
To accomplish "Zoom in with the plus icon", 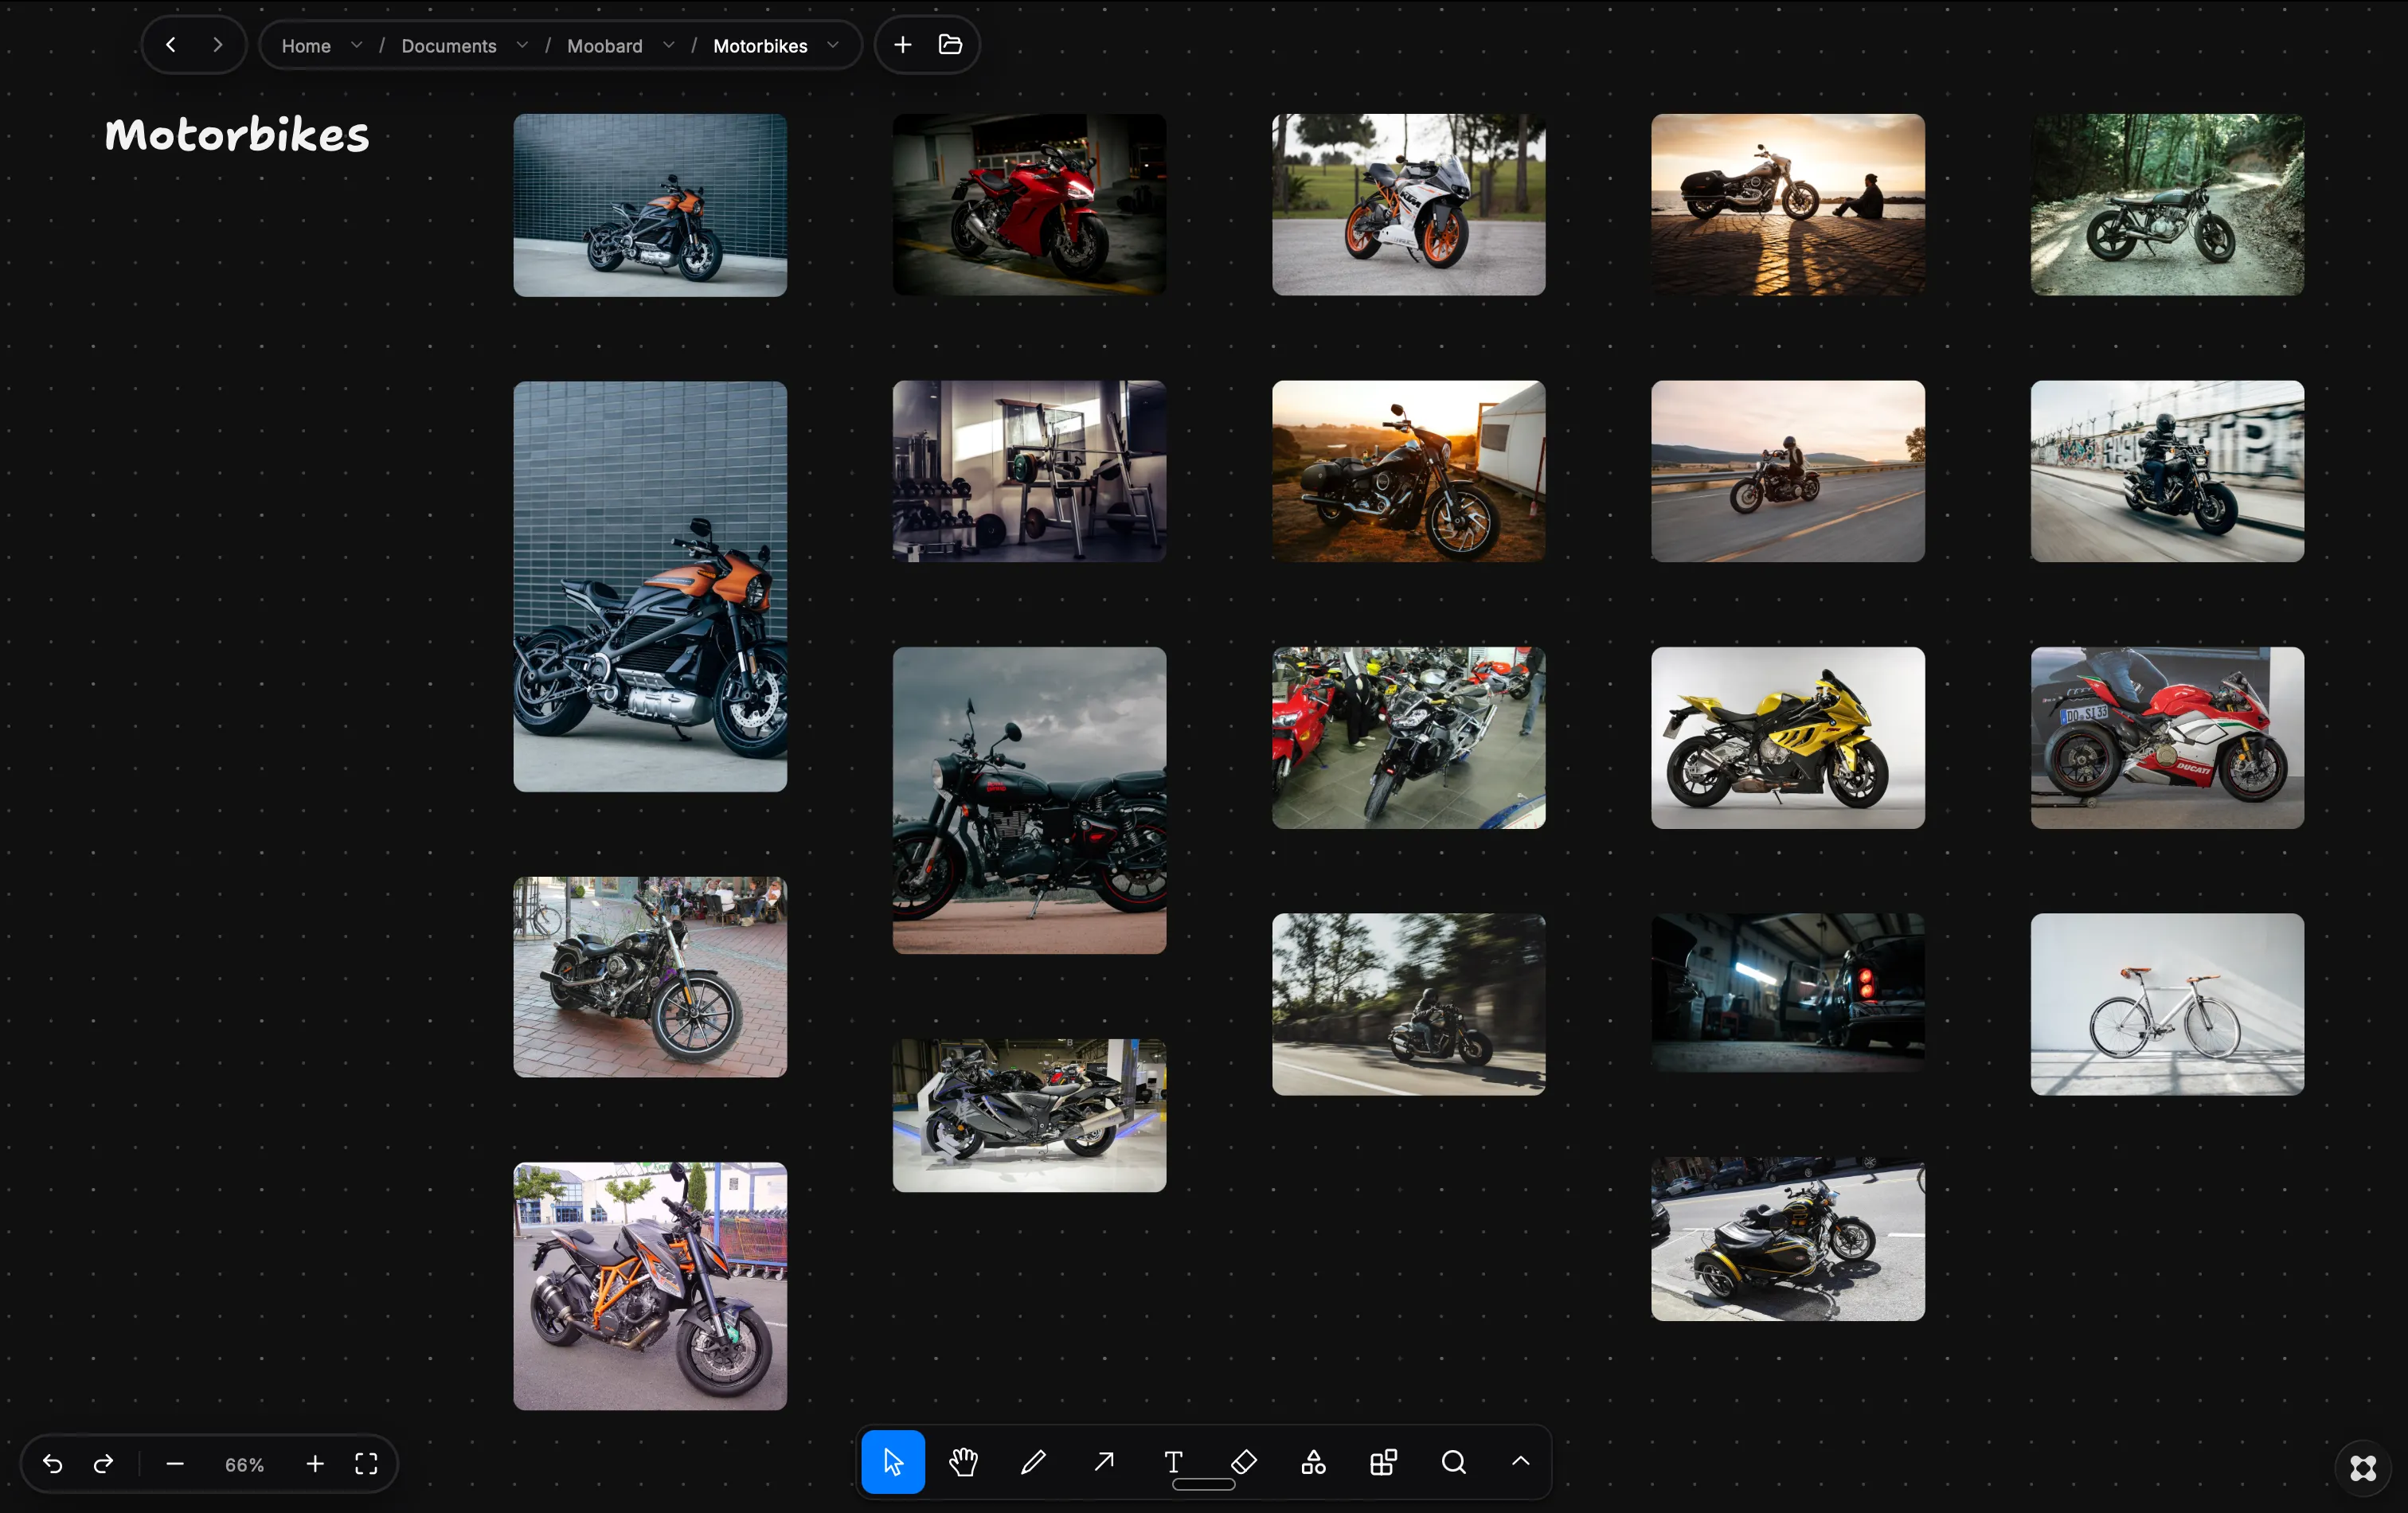I will click(315, 1464).
